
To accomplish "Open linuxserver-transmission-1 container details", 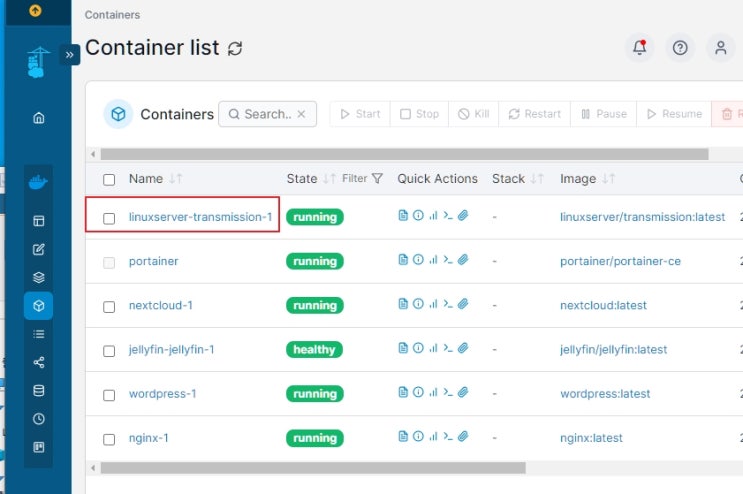I will tap(200, 217).
